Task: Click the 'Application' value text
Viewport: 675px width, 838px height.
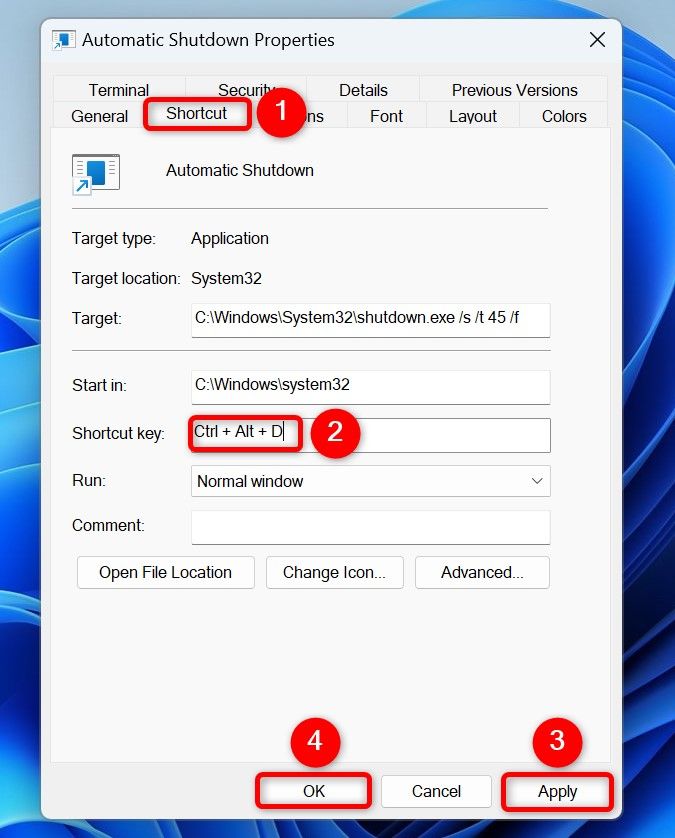Action: click(x=230, y=238)
